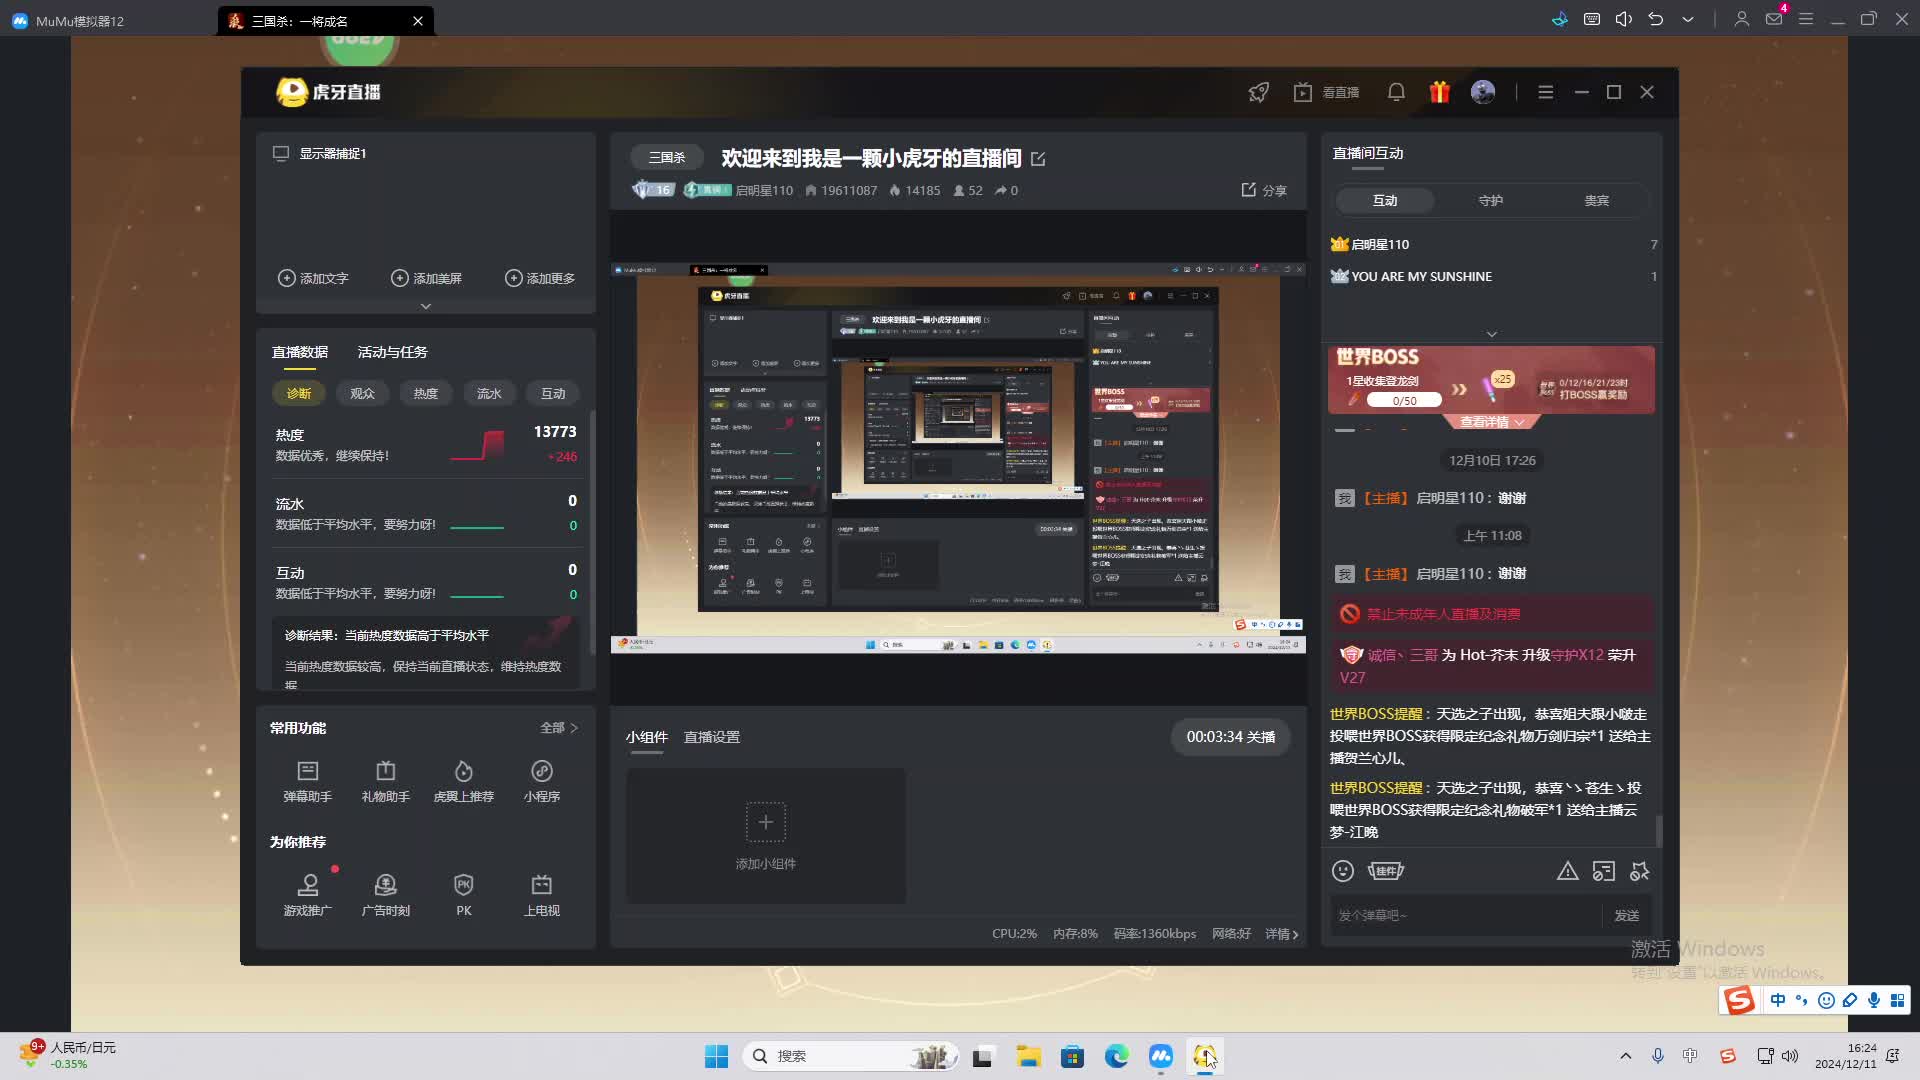The height and width of the screenshot is (1080, 1920).
Task: Click the 0/50 dragon collection progress bar
Action: coord(1404,399)
